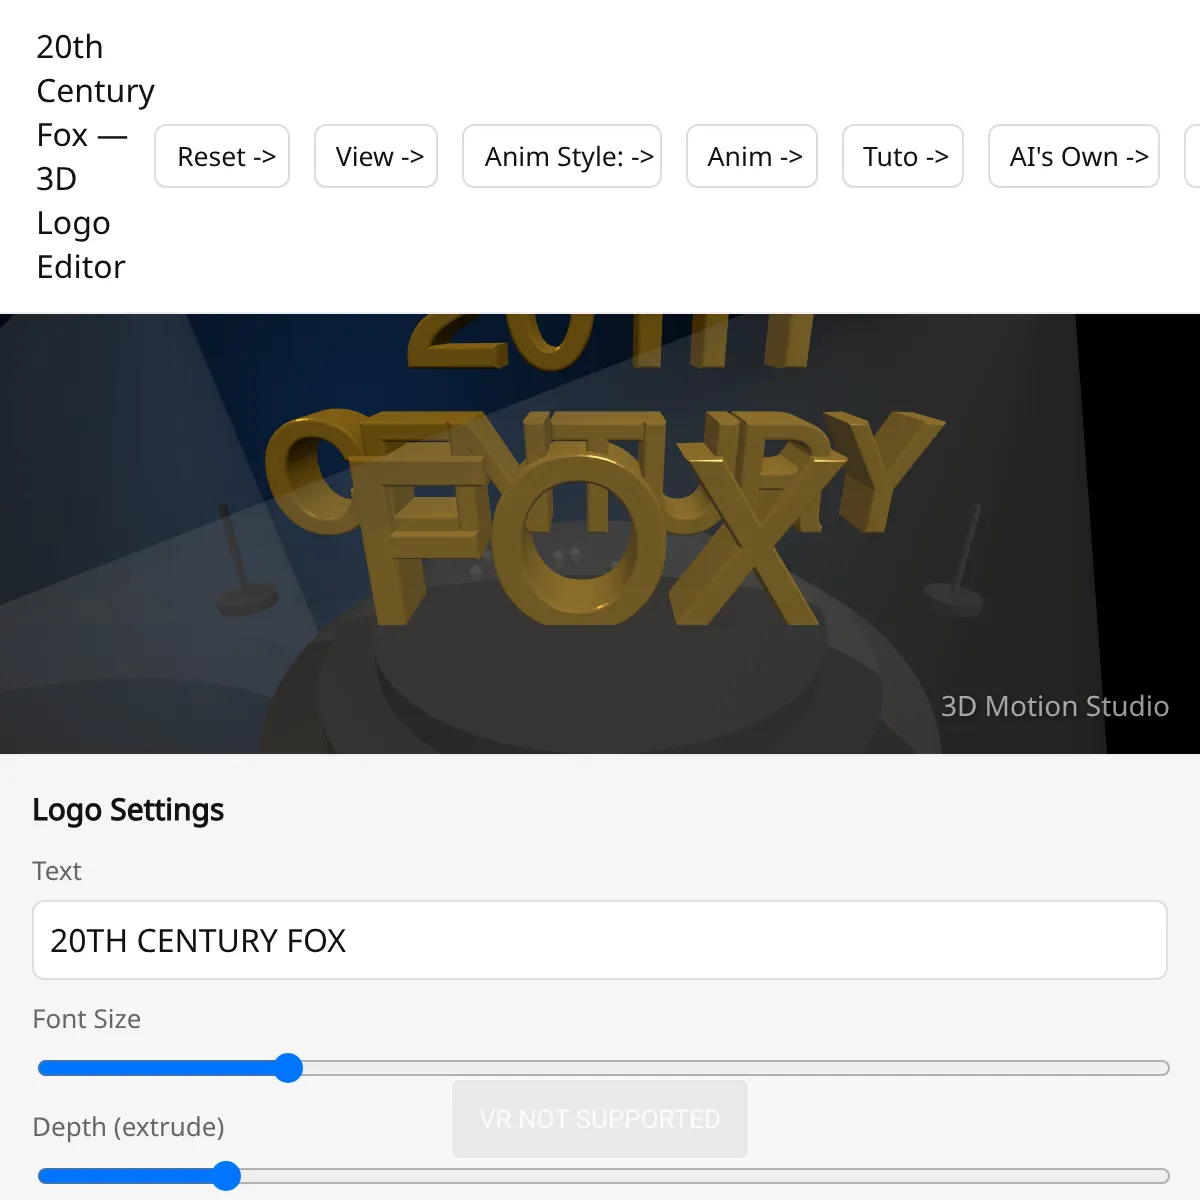
Task: Click the gray pedestal base in scene
Action: [x=600, y=680]
